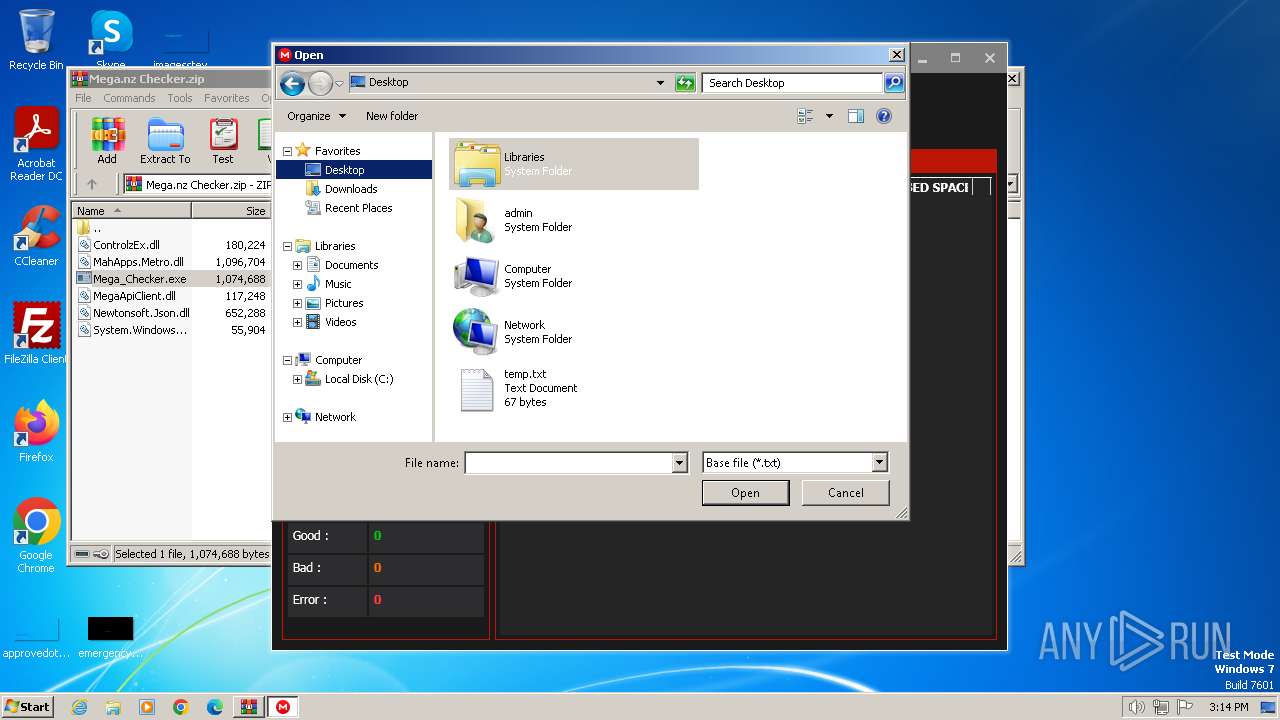This screenshot has width=1280, height=720.
Task: Click the change view icon
Action: point(805,116)
